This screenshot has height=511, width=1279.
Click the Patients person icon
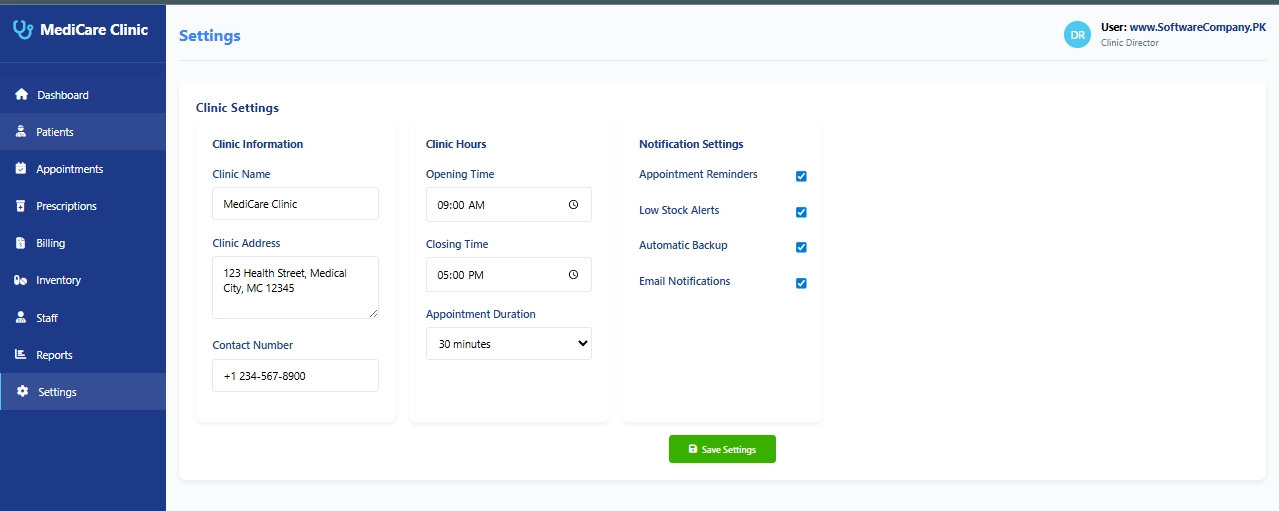[x=21, y=132]
